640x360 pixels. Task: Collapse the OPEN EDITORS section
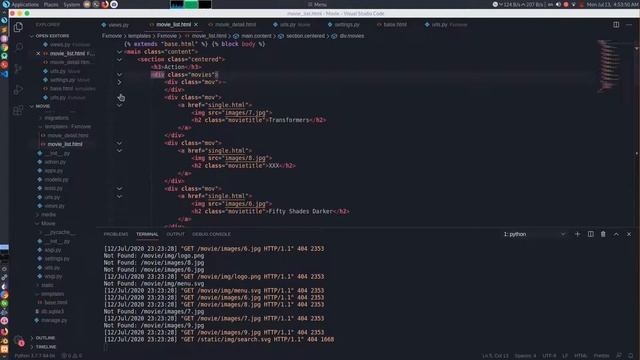[52, 36]
